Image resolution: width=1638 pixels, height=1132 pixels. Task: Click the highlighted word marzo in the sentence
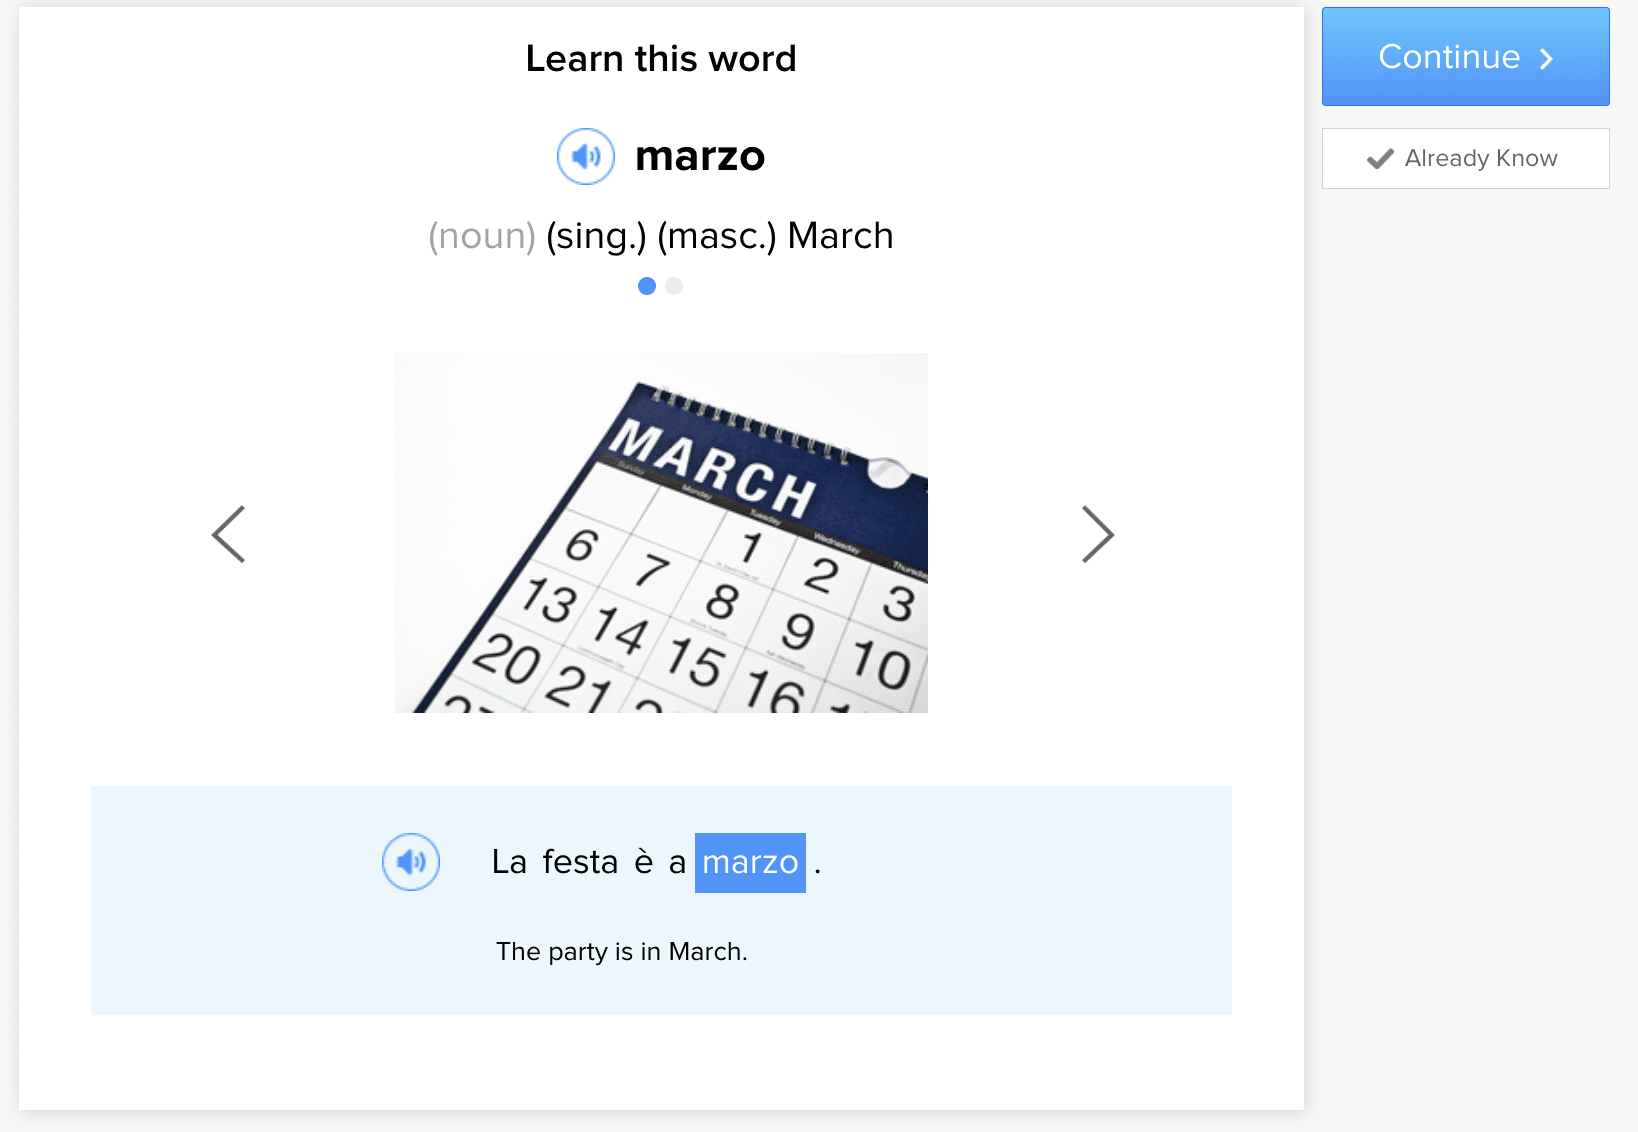pyautogui.click(x=750, y=861)
